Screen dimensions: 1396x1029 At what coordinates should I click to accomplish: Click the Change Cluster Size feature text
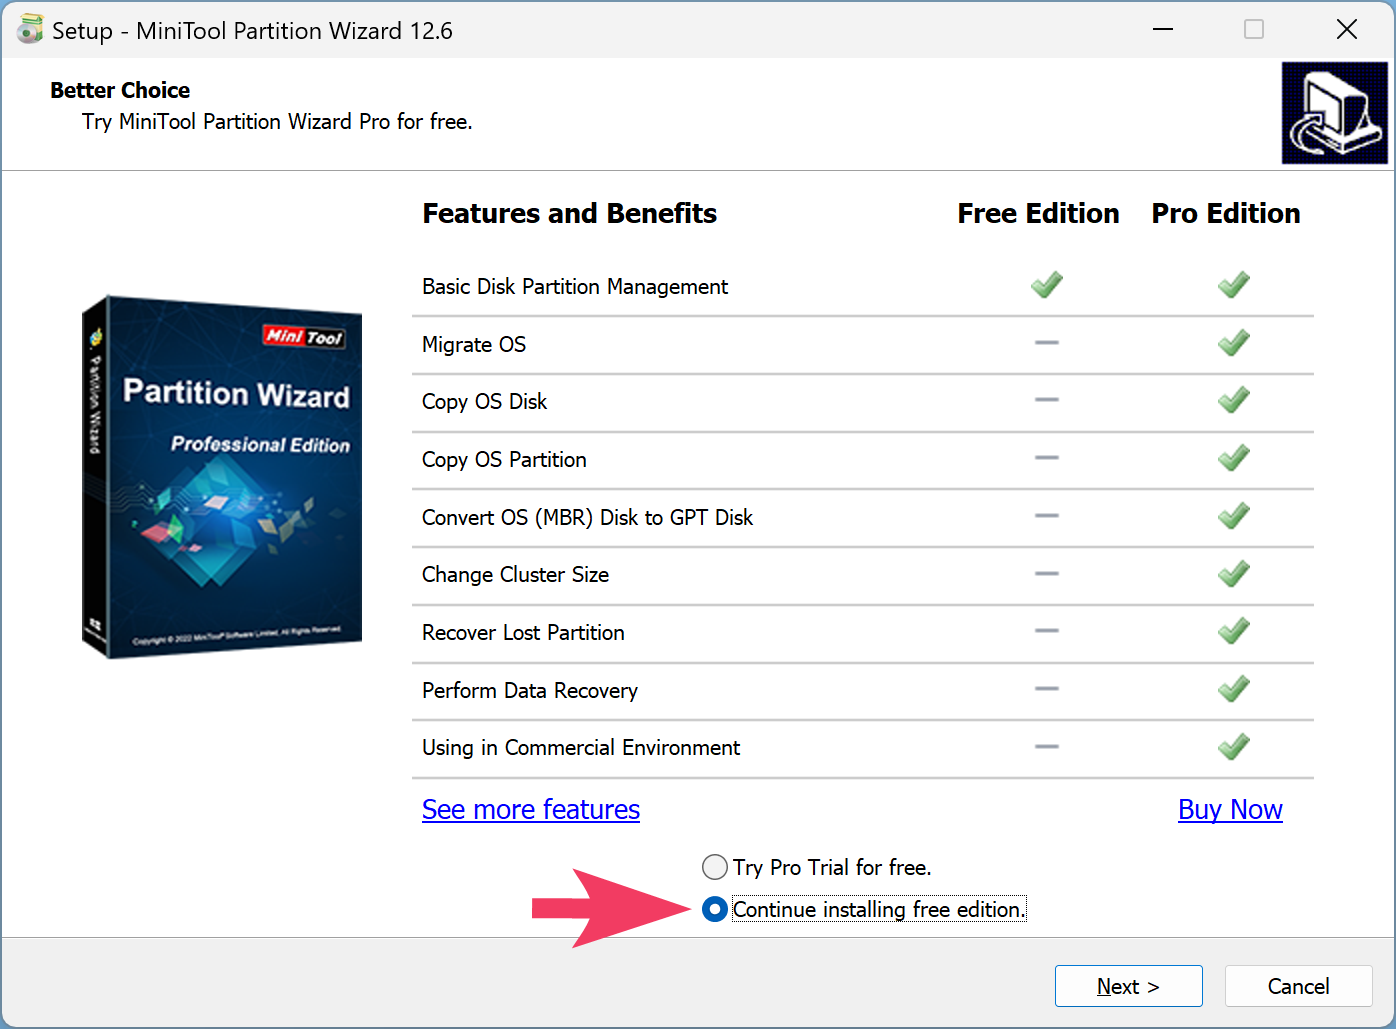click(x=516, y=575)
